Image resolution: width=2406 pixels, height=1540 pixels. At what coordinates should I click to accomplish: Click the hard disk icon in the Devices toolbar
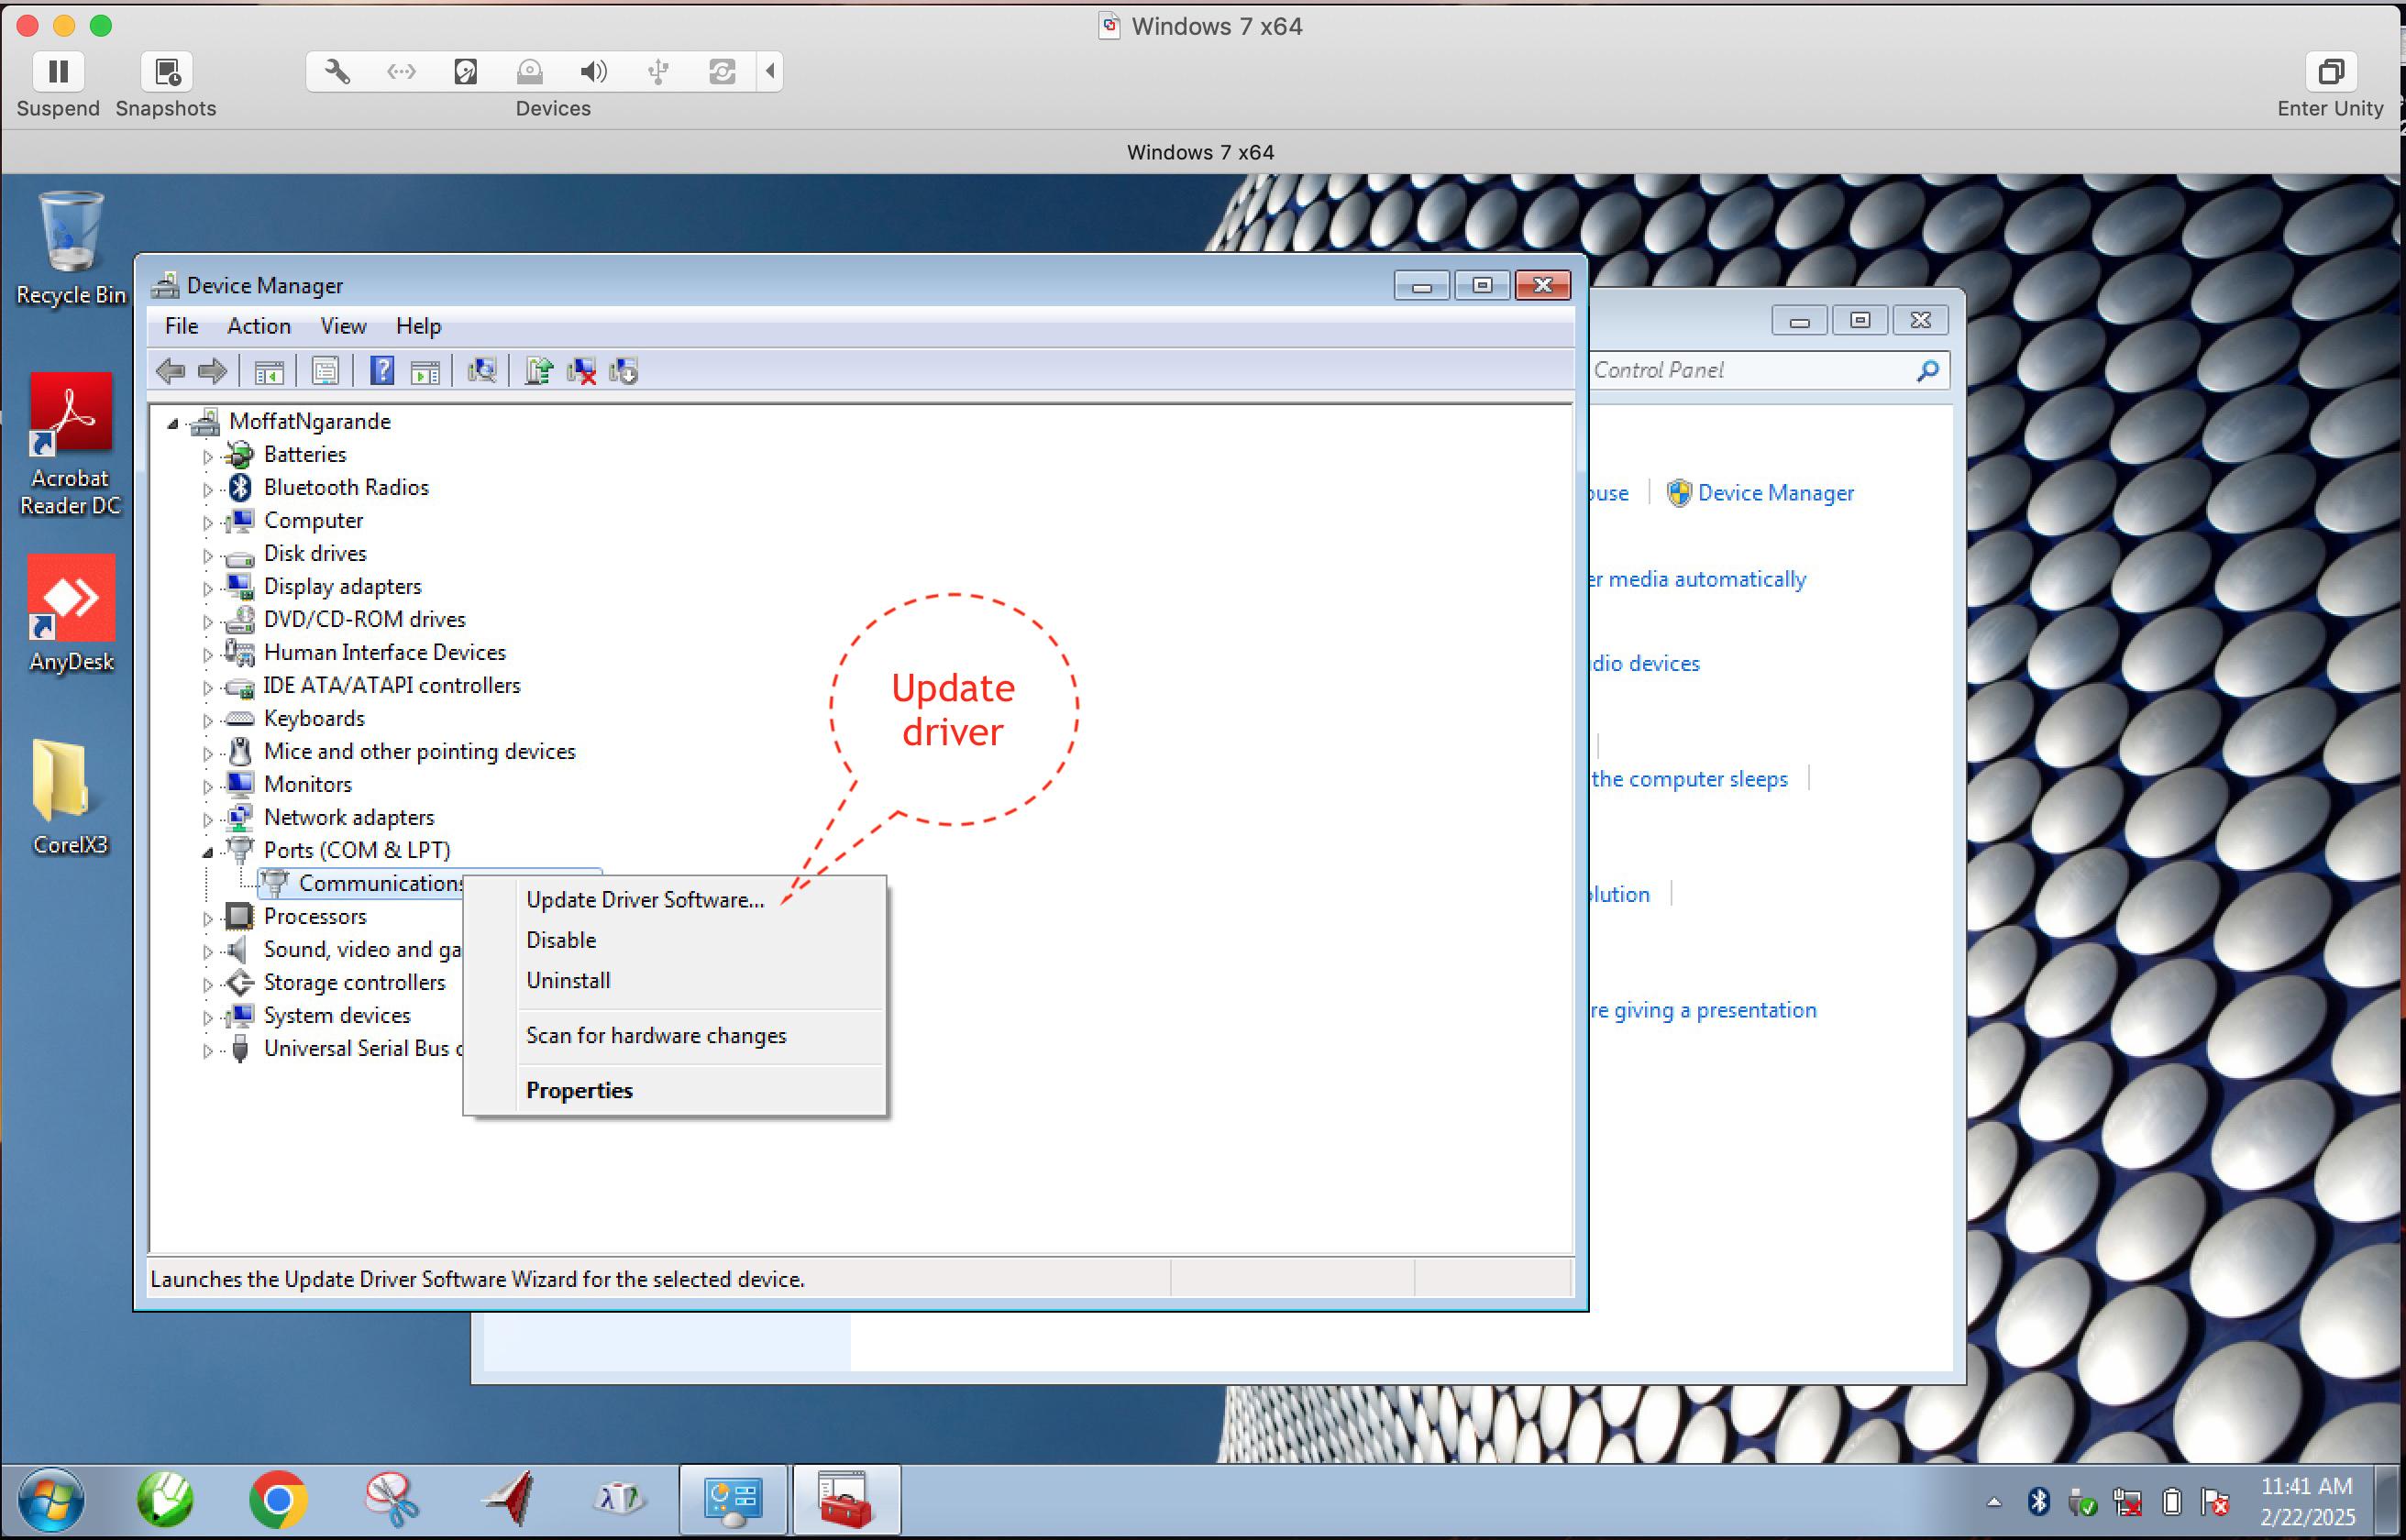465,71
